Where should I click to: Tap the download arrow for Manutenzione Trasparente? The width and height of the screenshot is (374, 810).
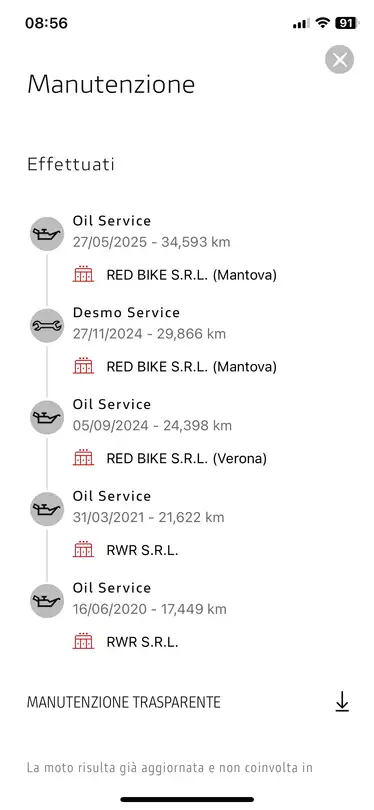click(x=342, y=703)
